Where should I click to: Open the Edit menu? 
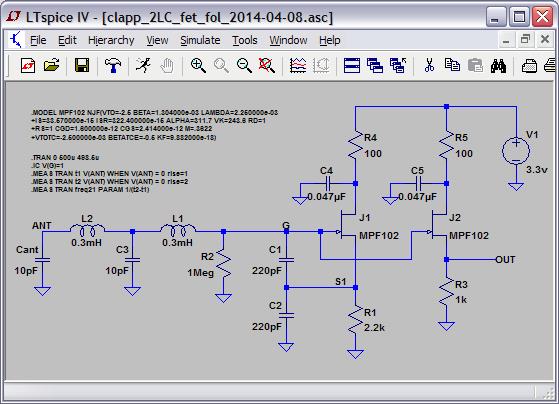tap(67, 40)
